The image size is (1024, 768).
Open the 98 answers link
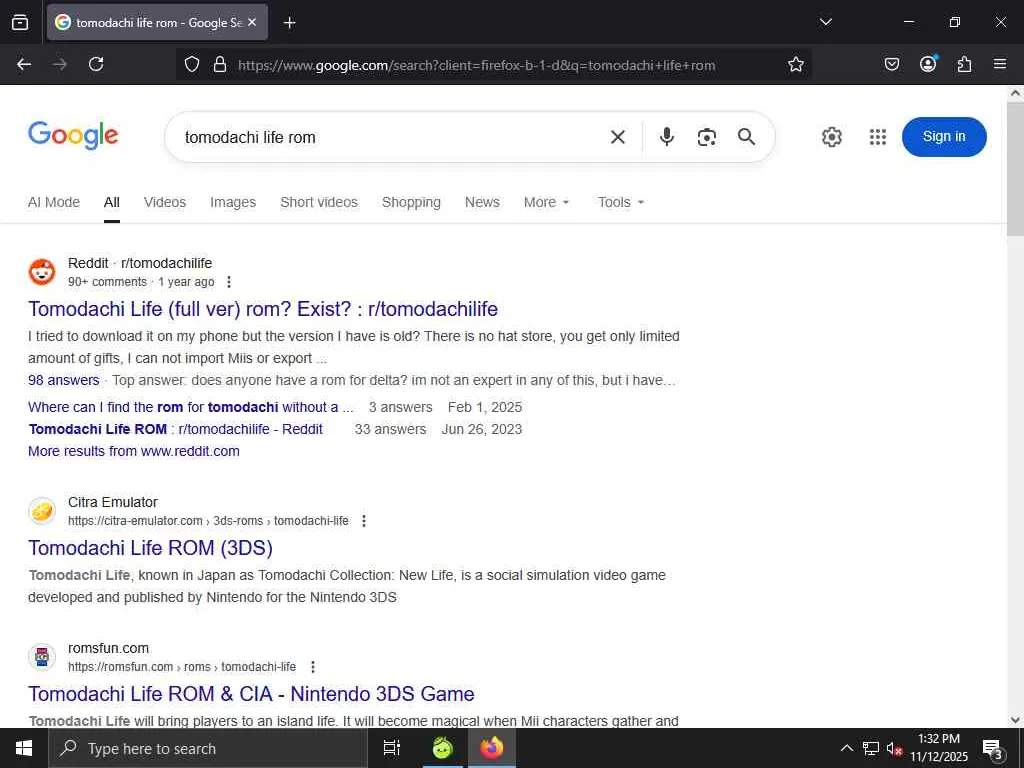click(x=63, y=380)
